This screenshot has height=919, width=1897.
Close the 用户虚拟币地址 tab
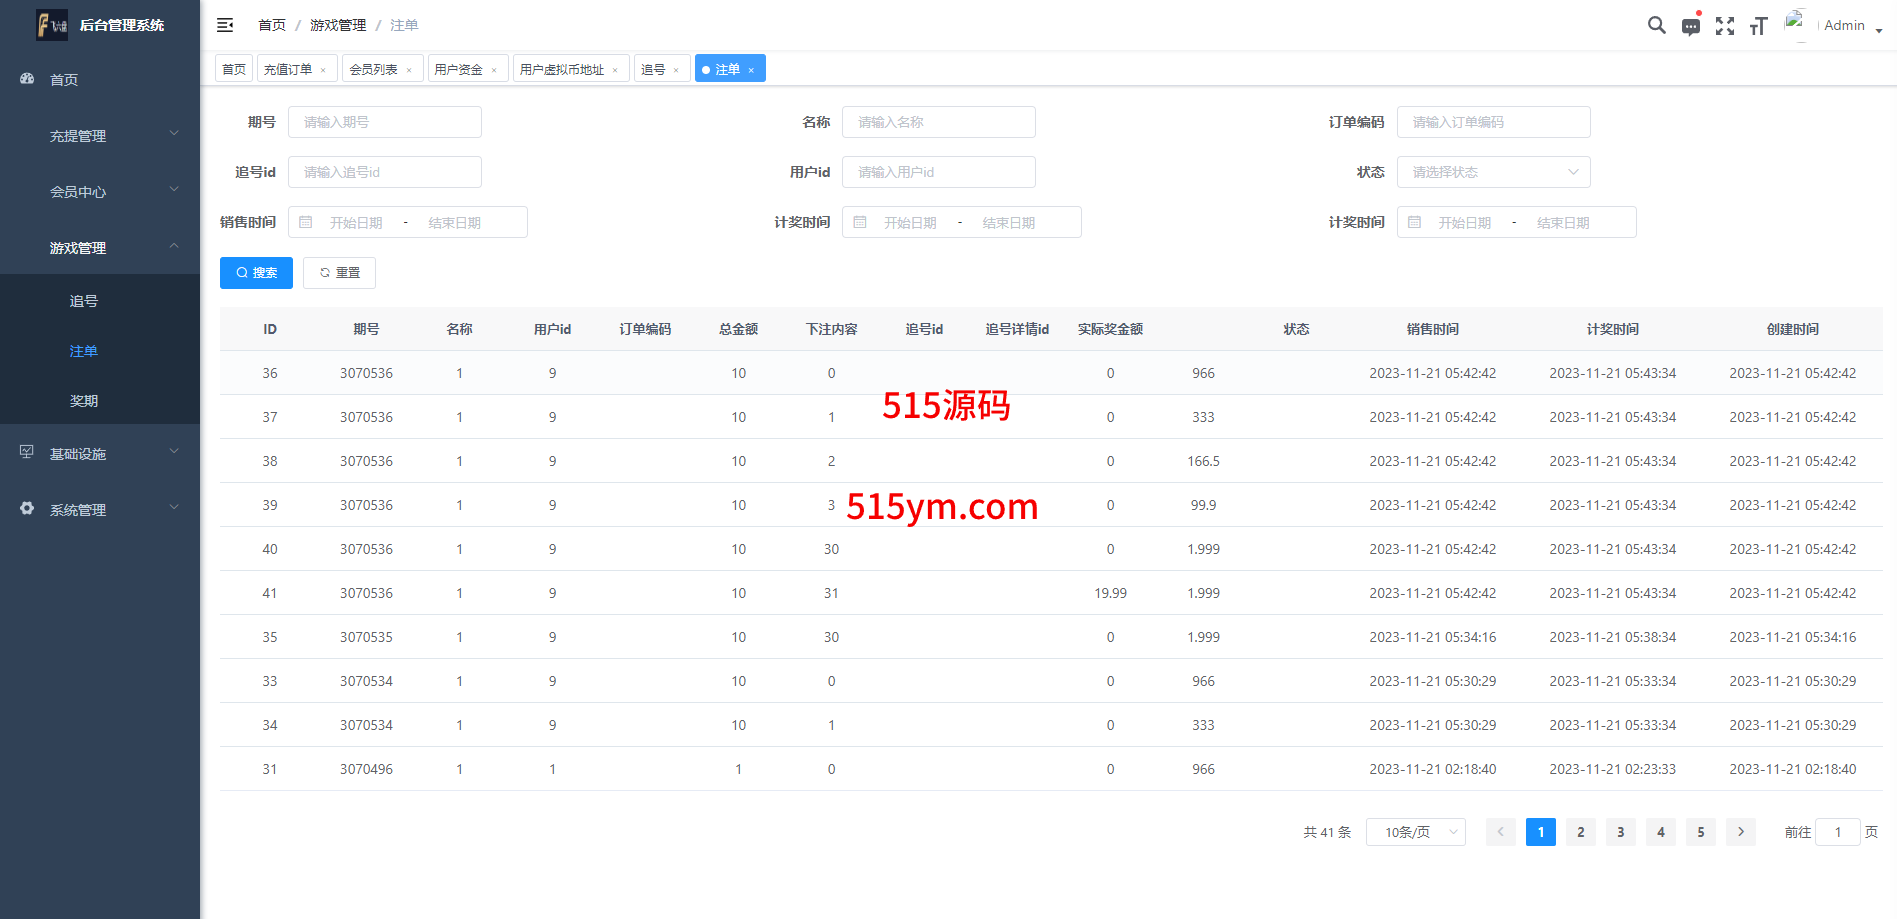pos(615,70)
